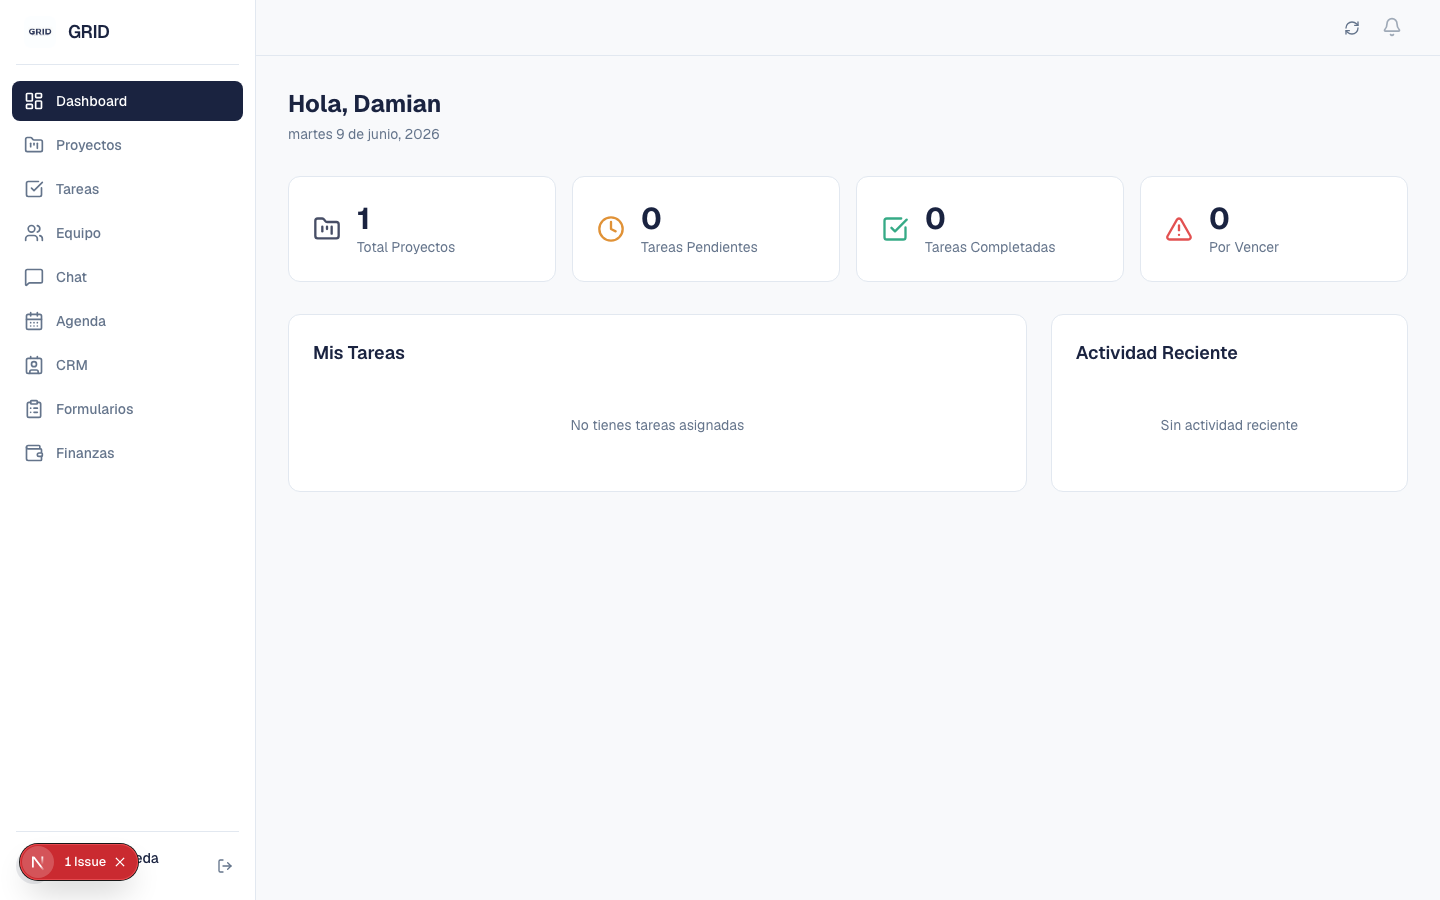Open Tareas from the sidebar
Screen dimensions: 1440x900
pos(127,189)
